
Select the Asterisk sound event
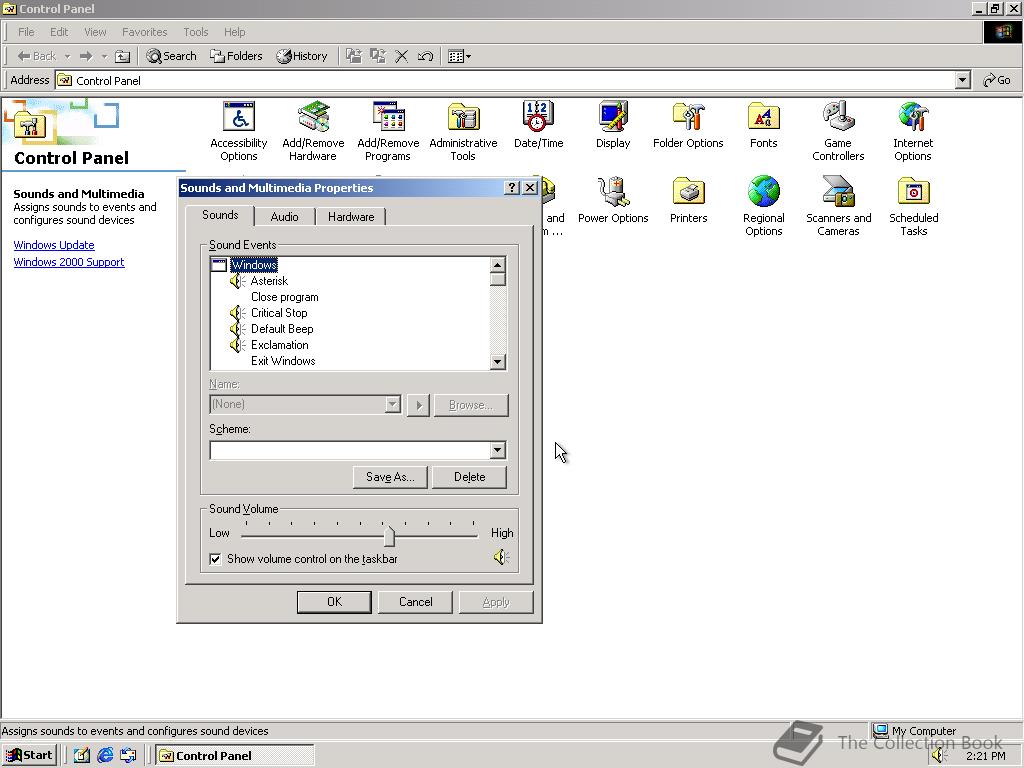269,281
